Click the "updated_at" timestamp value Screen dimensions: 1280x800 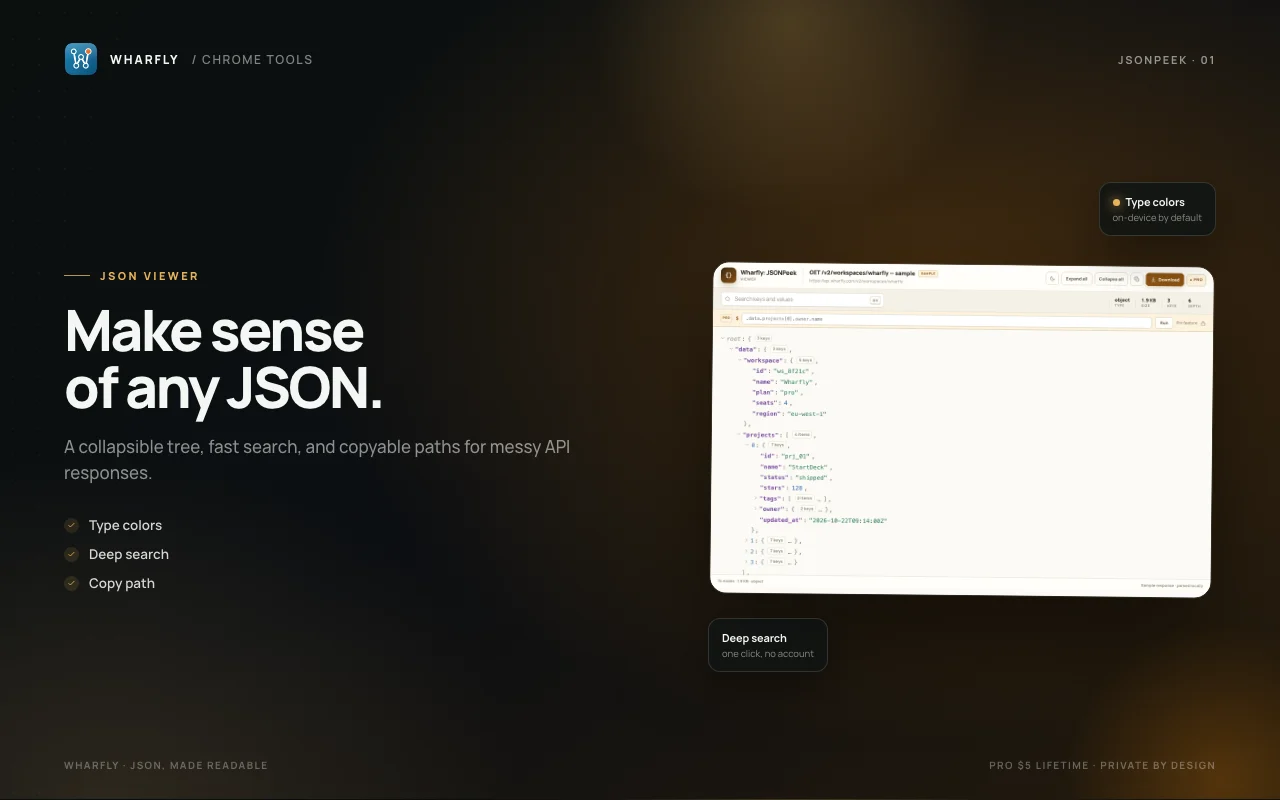848,520
